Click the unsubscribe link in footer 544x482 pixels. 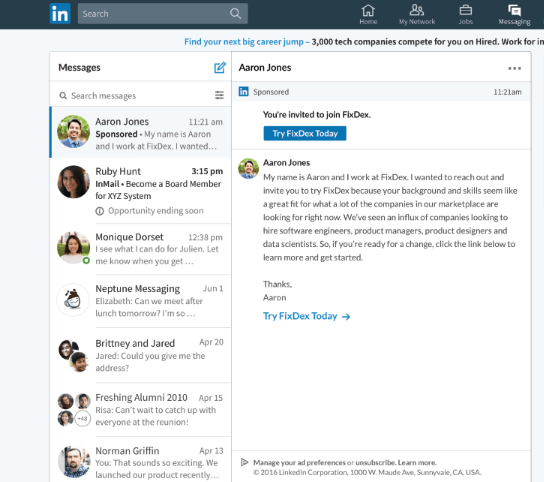[x=375, y=463]
